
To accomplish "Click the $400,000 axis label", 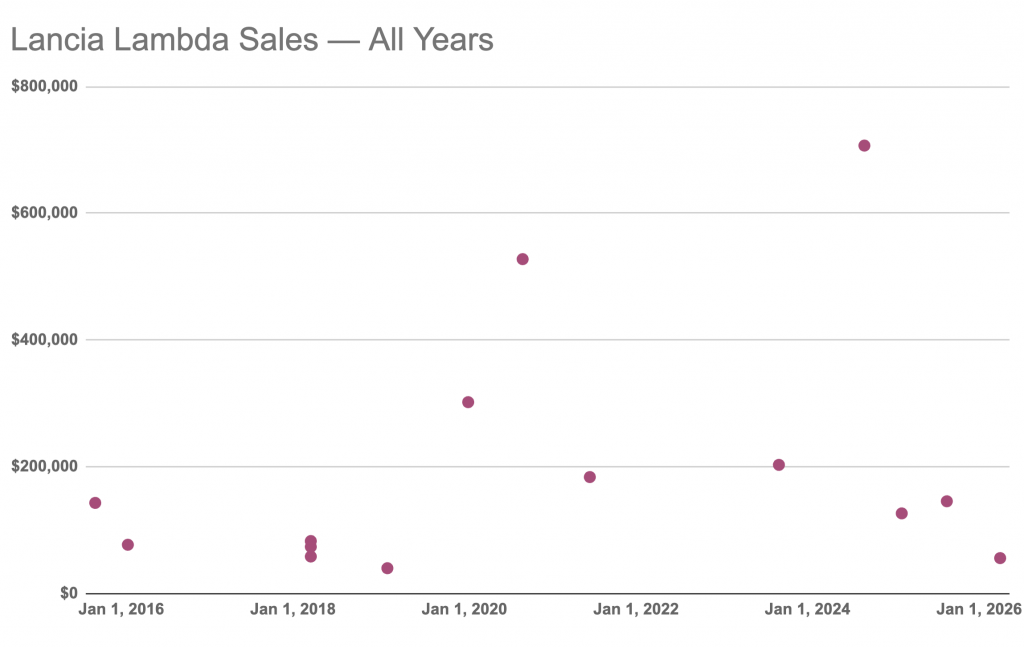I will pos(44,339).
